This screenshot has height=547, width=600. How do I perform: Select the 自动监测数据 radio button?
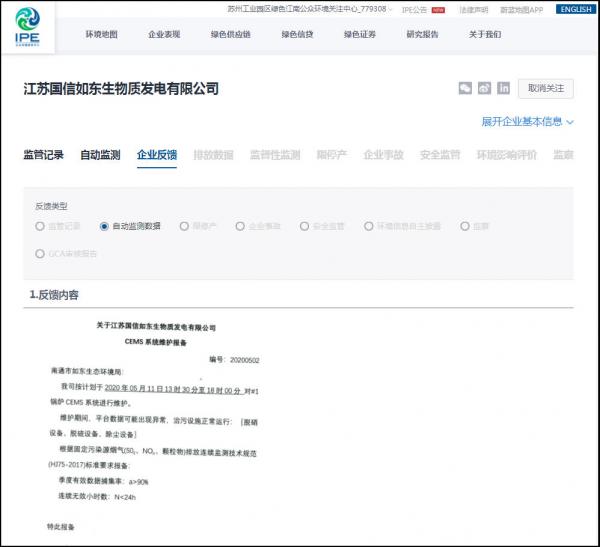click(104, 226)
